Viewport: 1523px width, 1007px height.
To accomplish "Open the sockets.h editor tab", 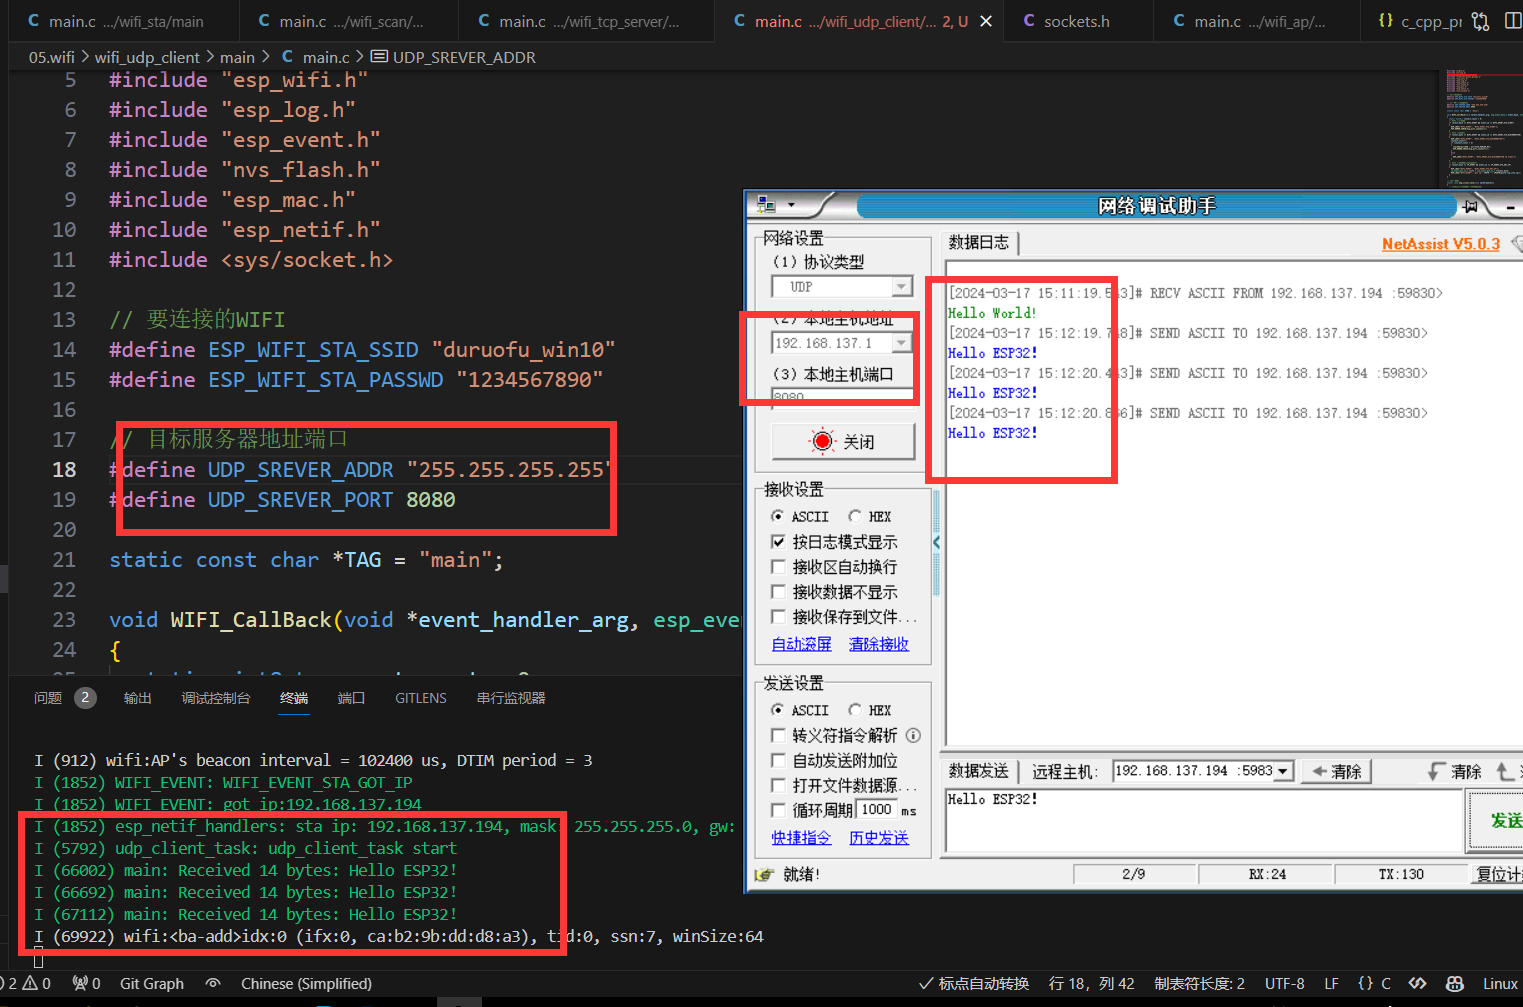I will tap(1076, 21).
